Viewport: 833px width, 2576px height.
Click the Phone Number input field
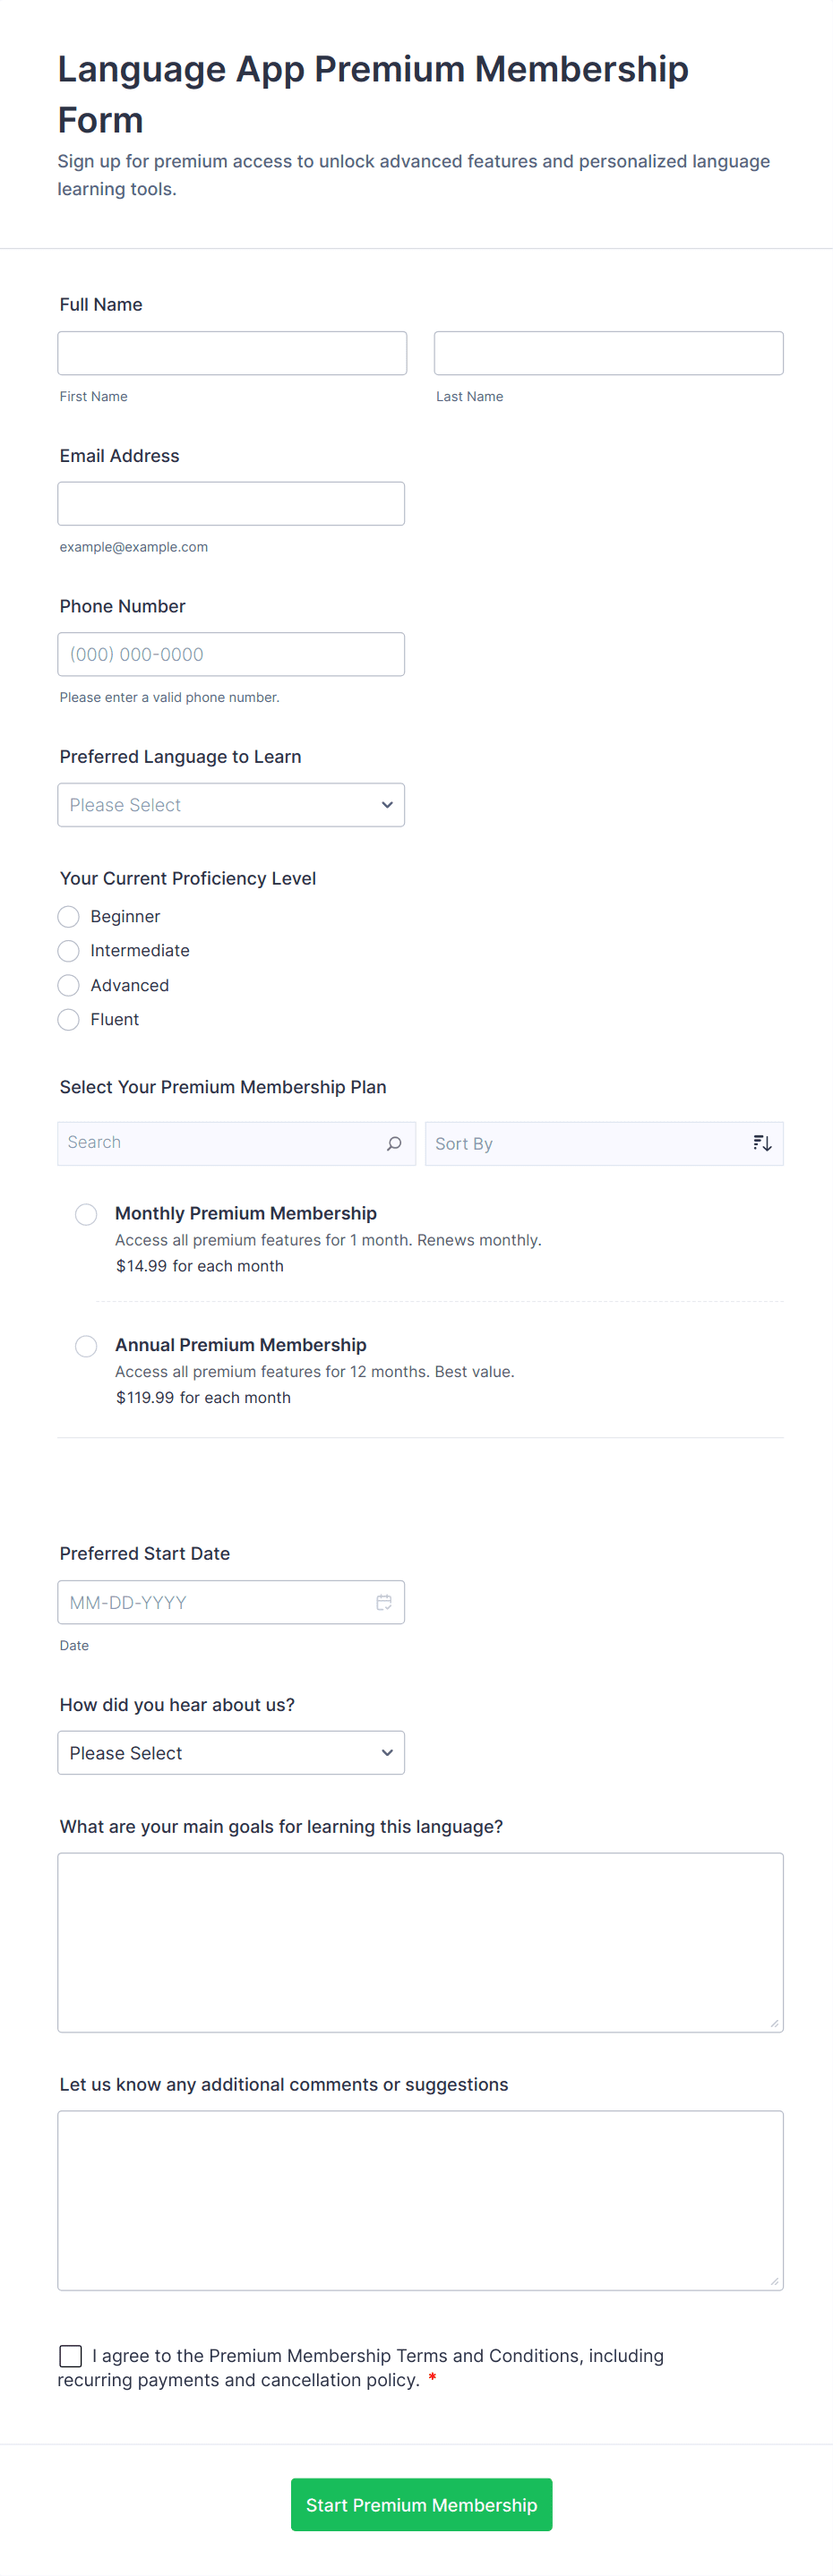click(x=231, y=654)
